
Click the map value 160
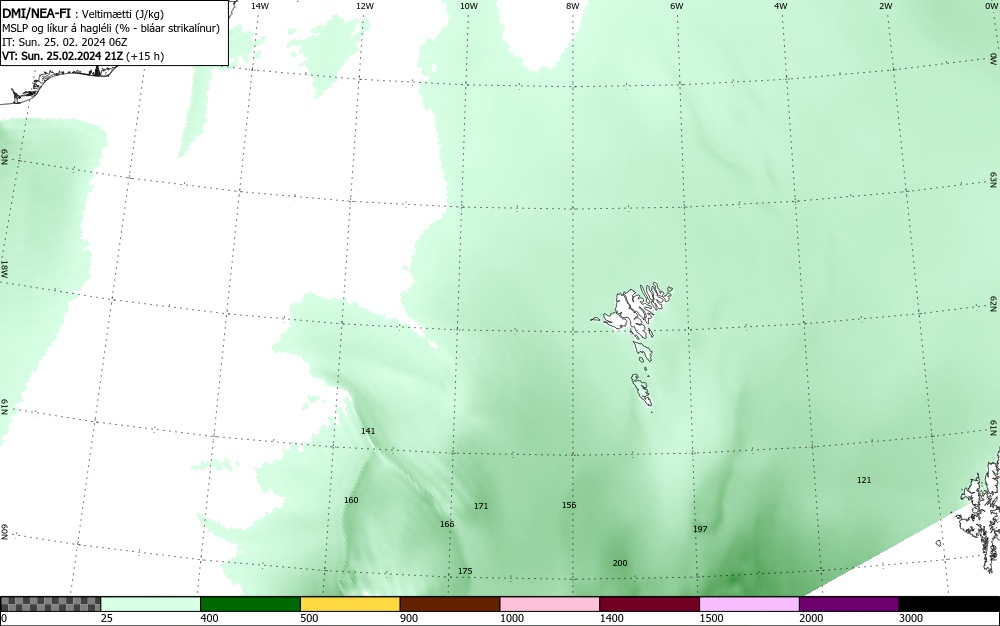(x=351, y=500)
